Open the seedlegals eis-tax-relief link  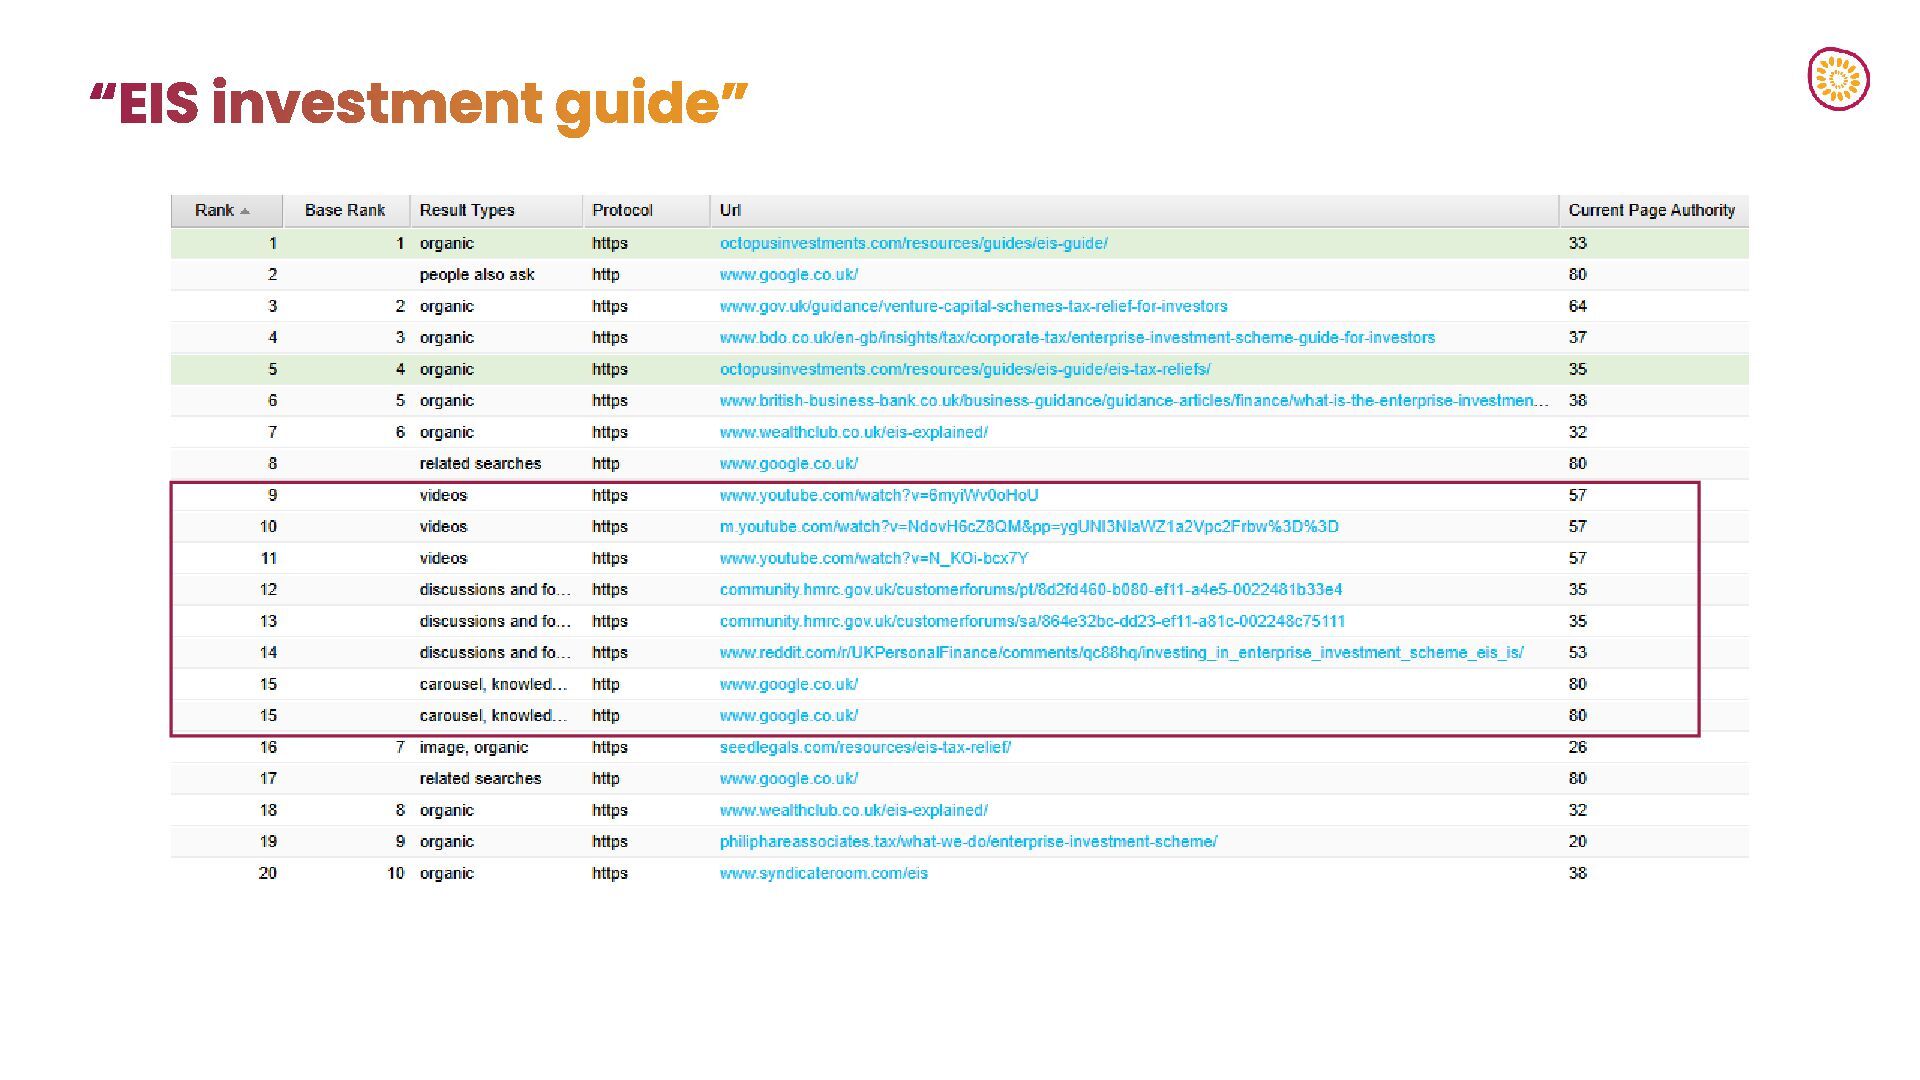pos(865,747)
